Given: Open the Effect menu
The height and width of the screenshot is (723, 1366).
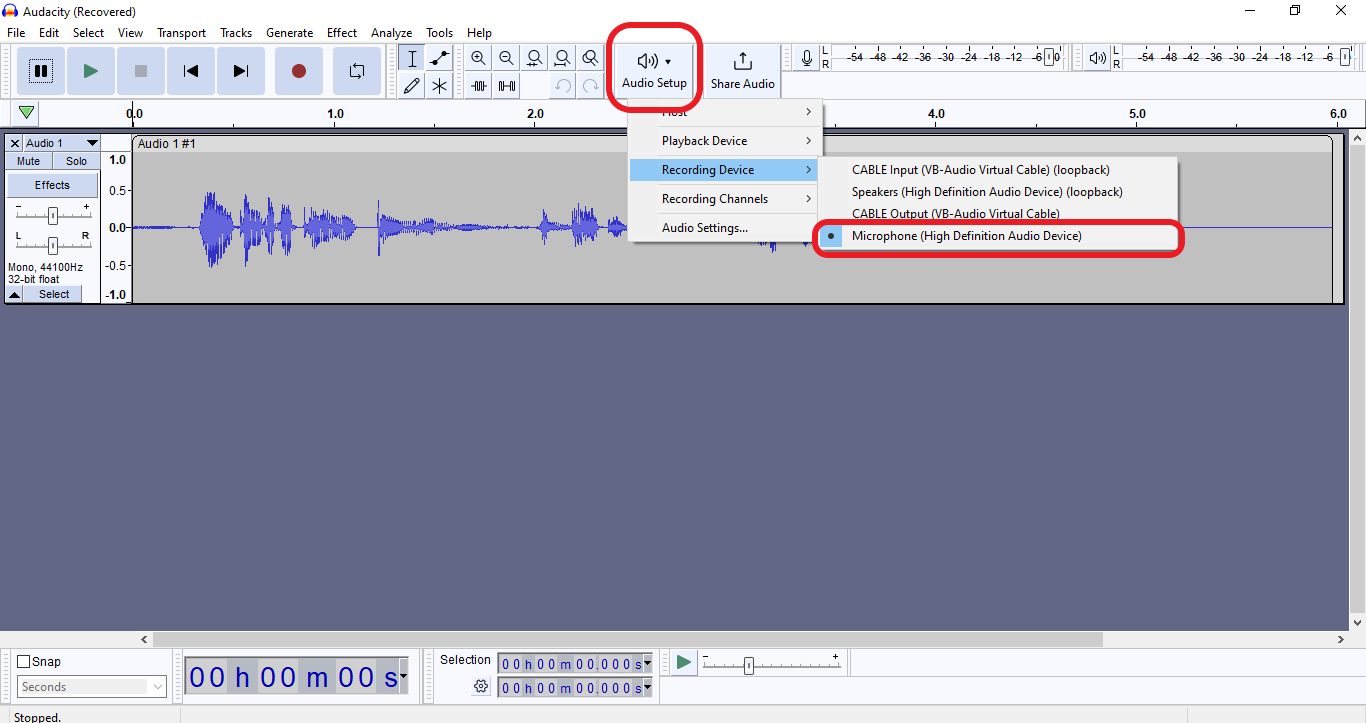Looking at the screenshot, I should 342,33.
